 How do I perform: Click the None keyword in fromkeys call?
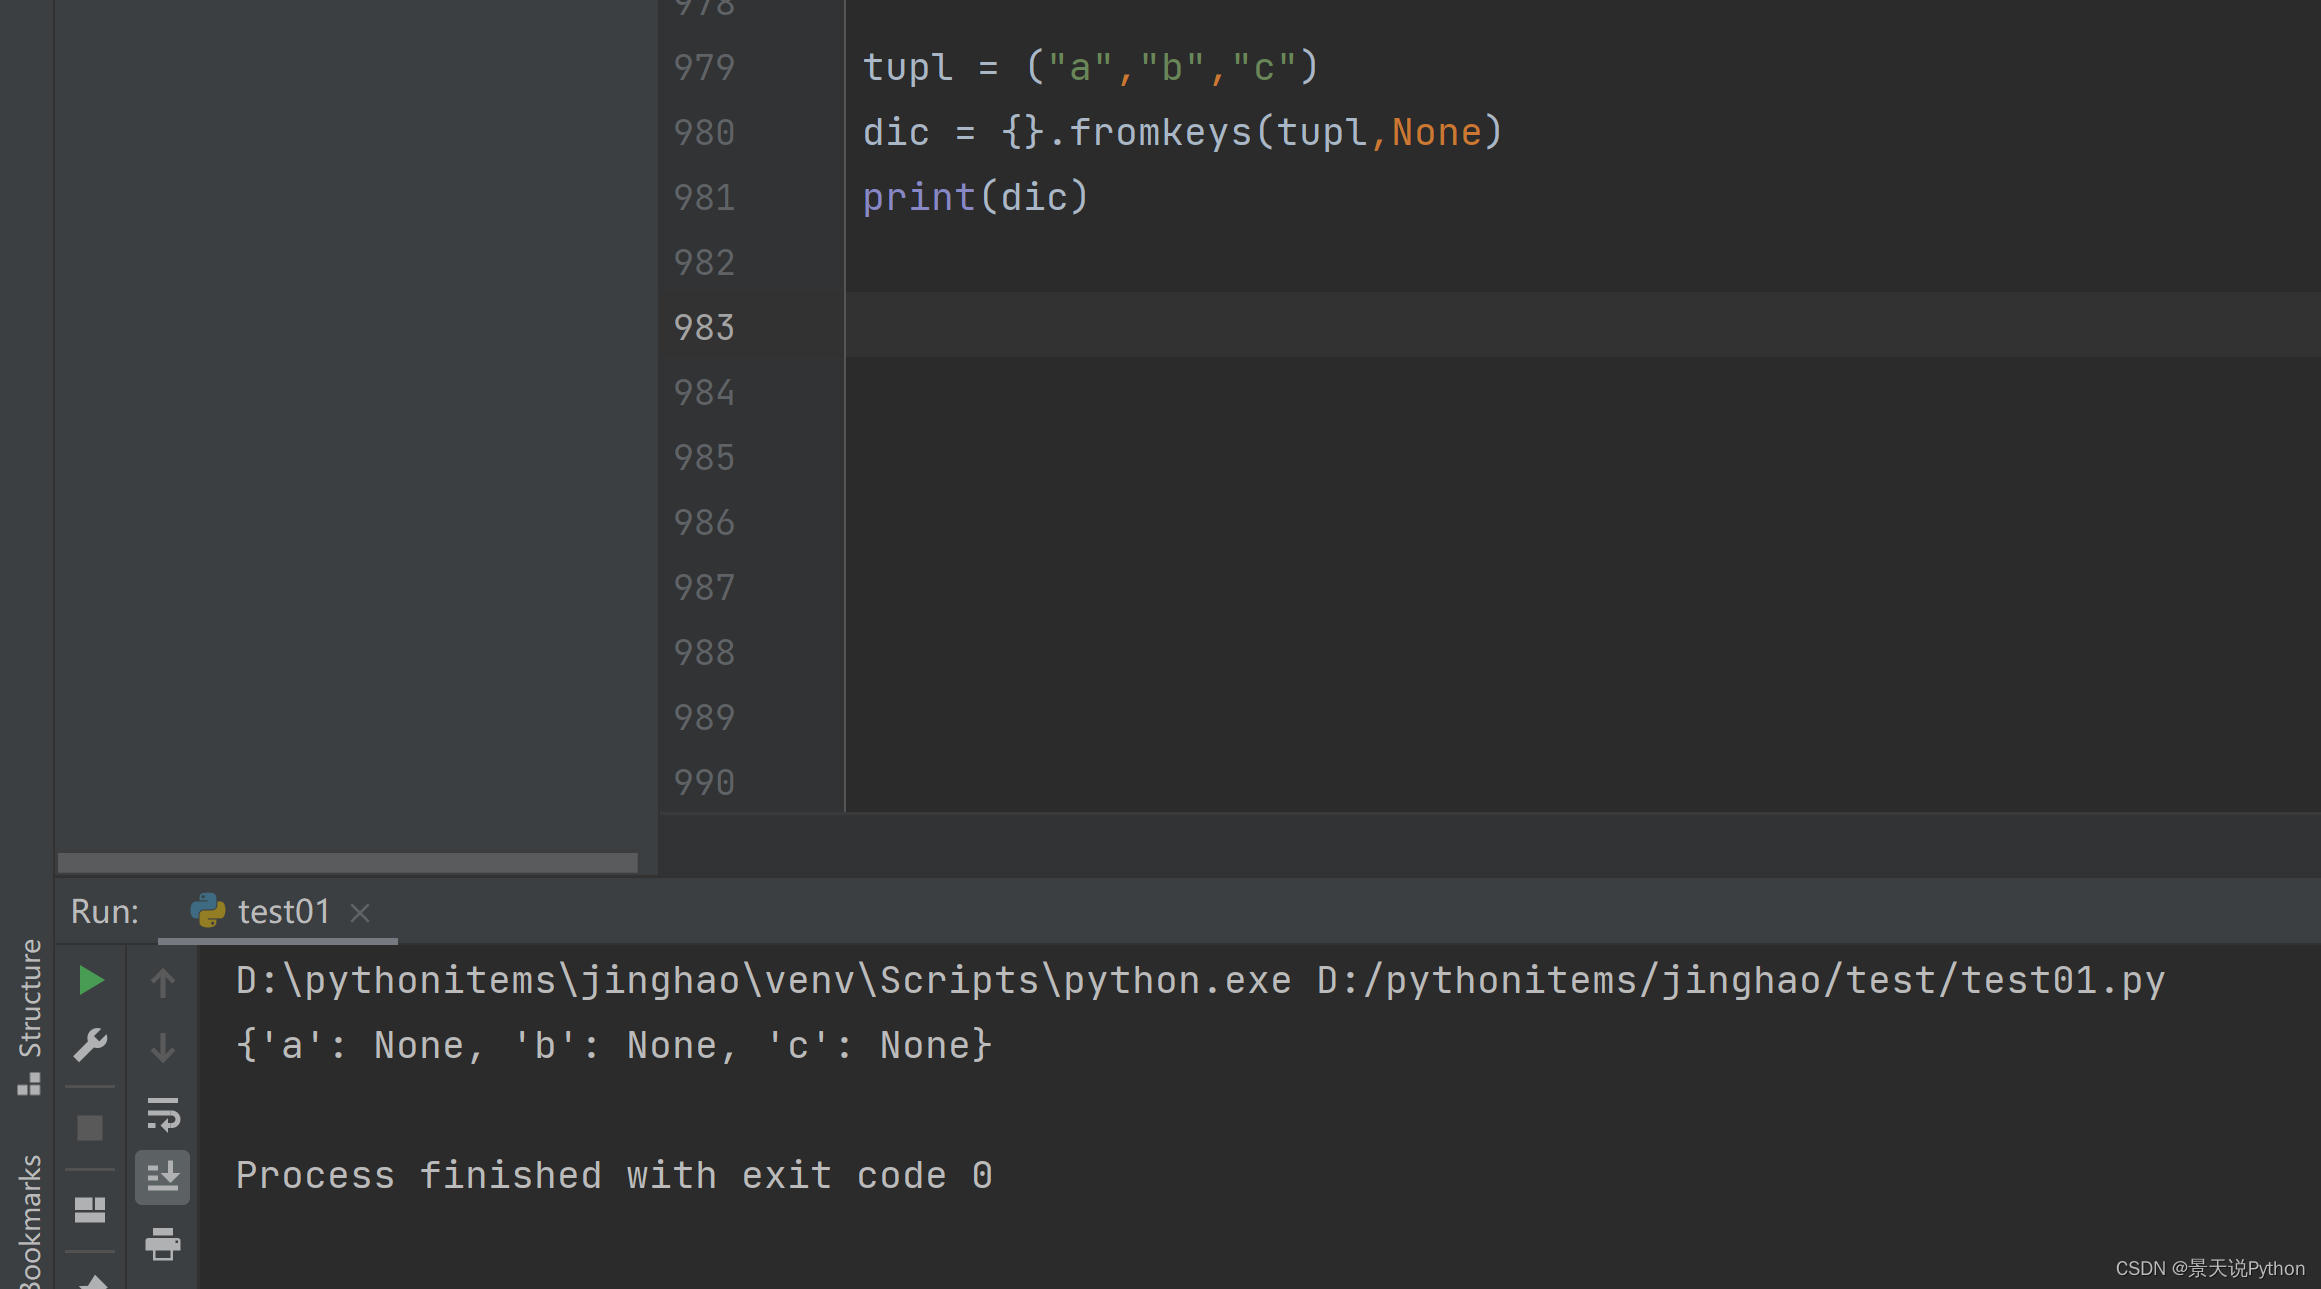point(1437,132)
